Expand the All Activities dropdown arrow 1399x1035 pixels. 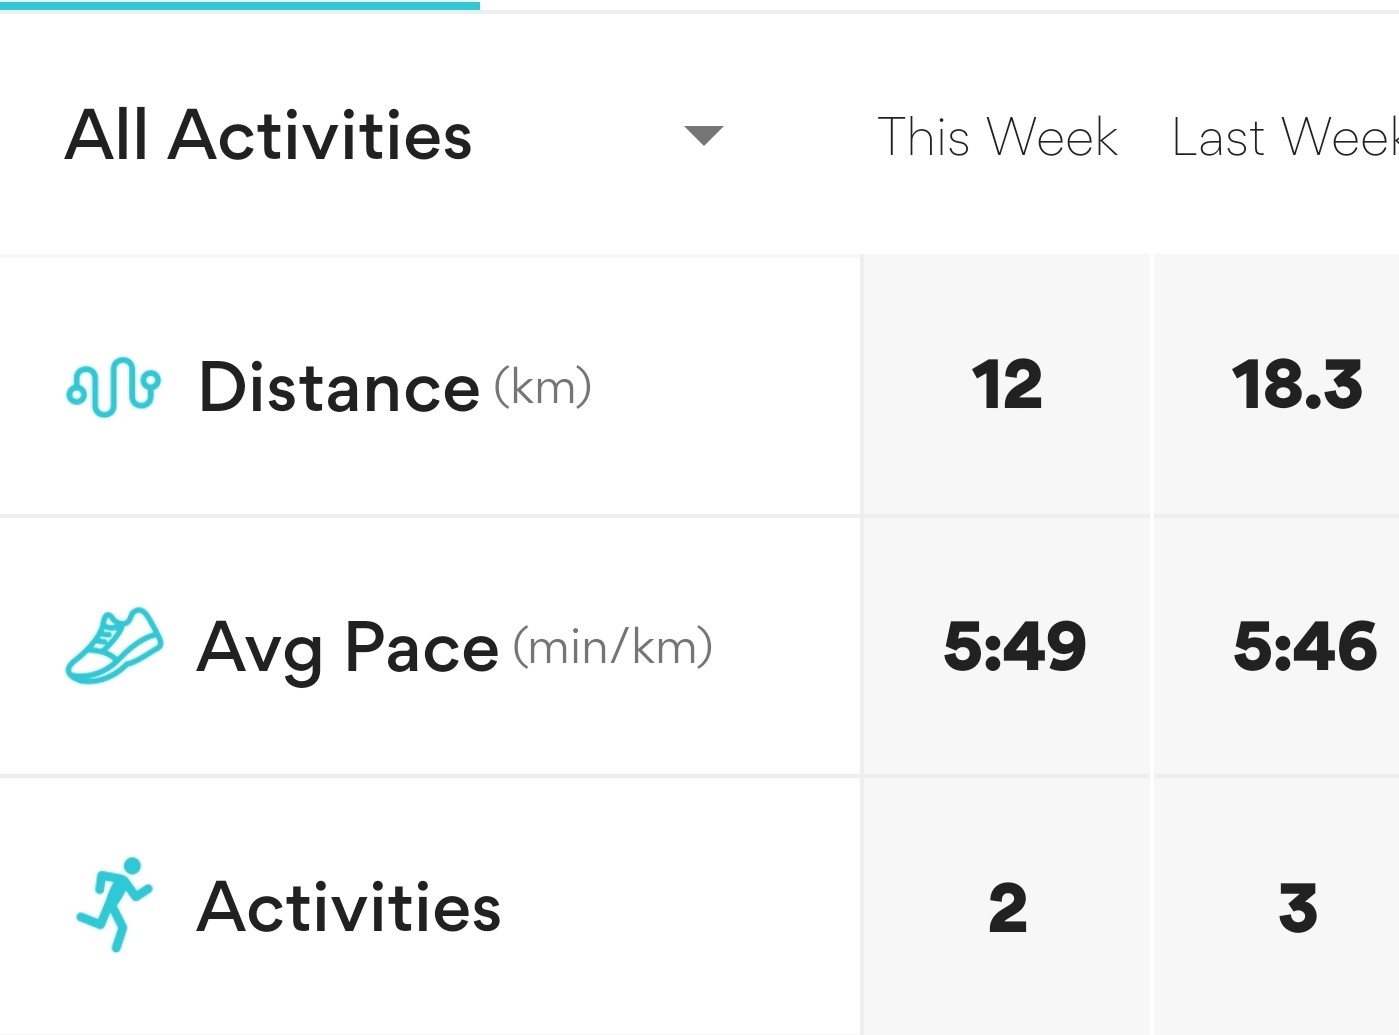(x=704, y=135)
